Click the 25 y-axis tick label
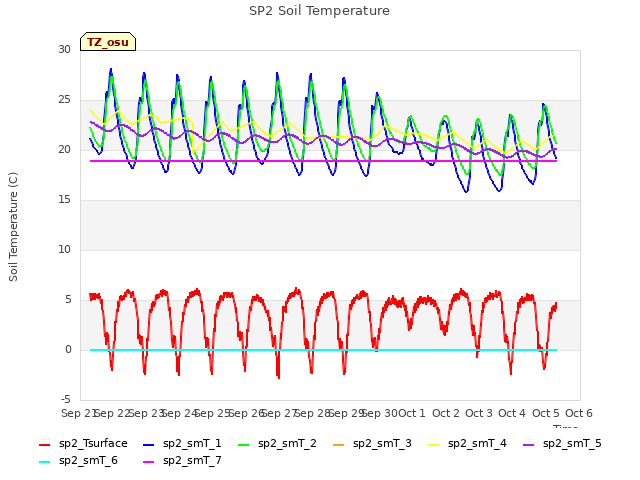Viewport: 640px width, 480px height. point(64,100)
